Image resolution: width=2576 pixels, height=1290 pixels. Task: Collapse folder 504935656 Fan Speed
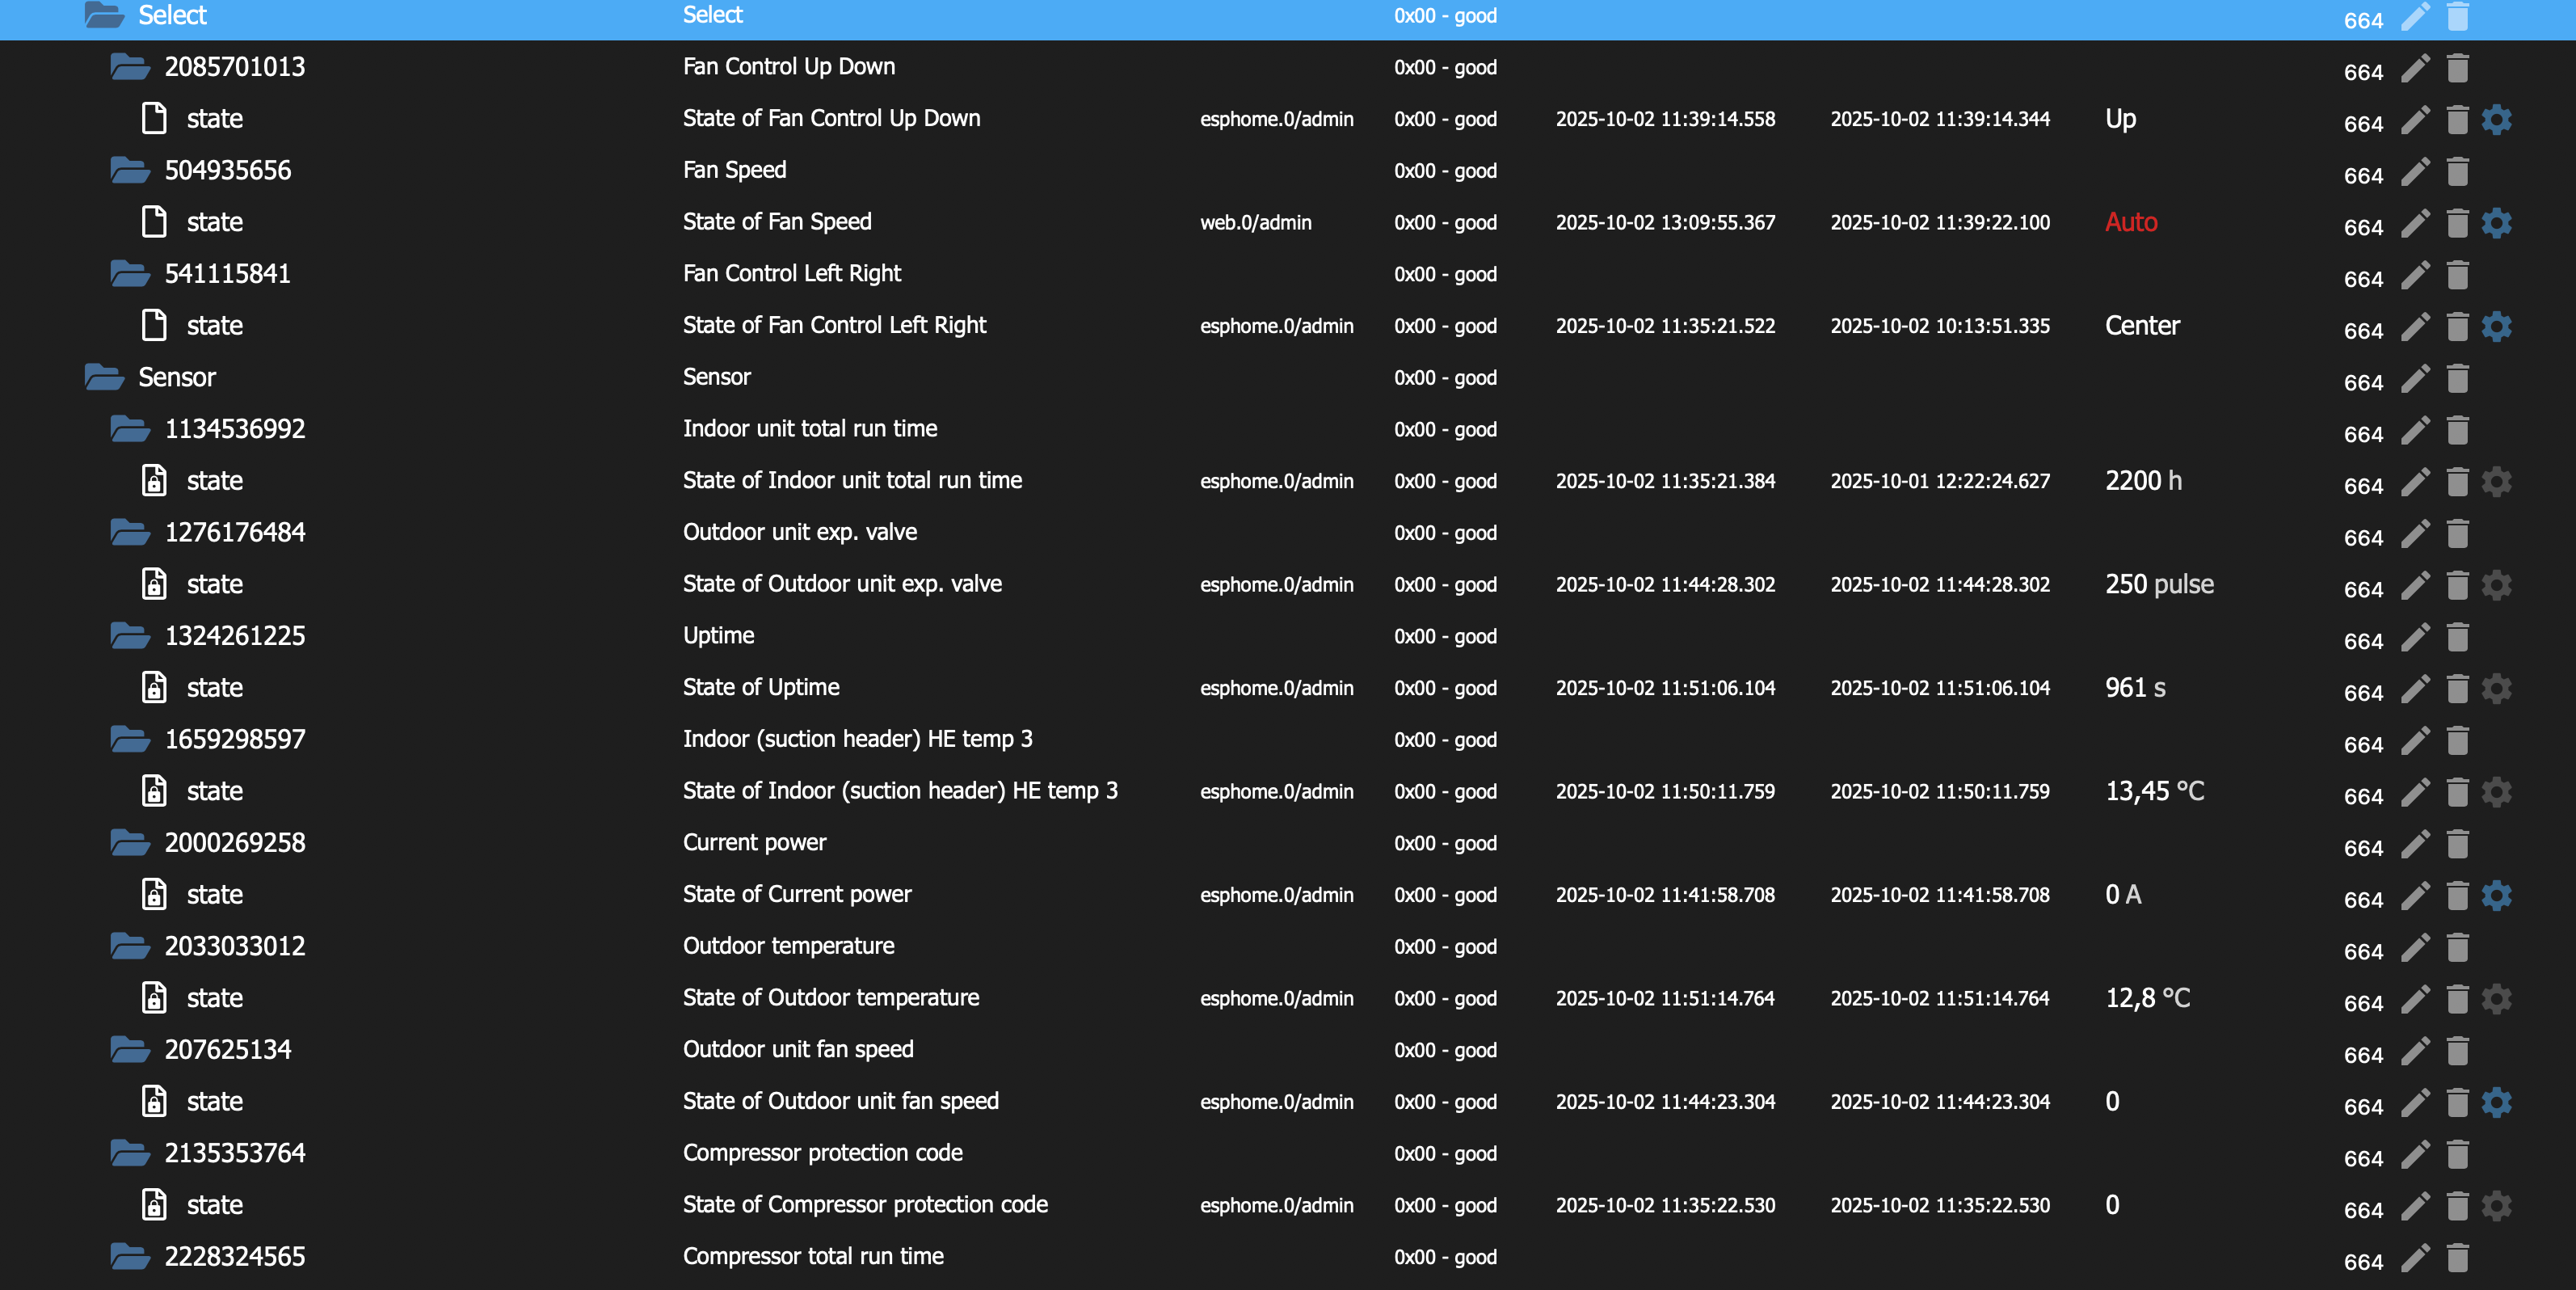[x=130, y=170]
